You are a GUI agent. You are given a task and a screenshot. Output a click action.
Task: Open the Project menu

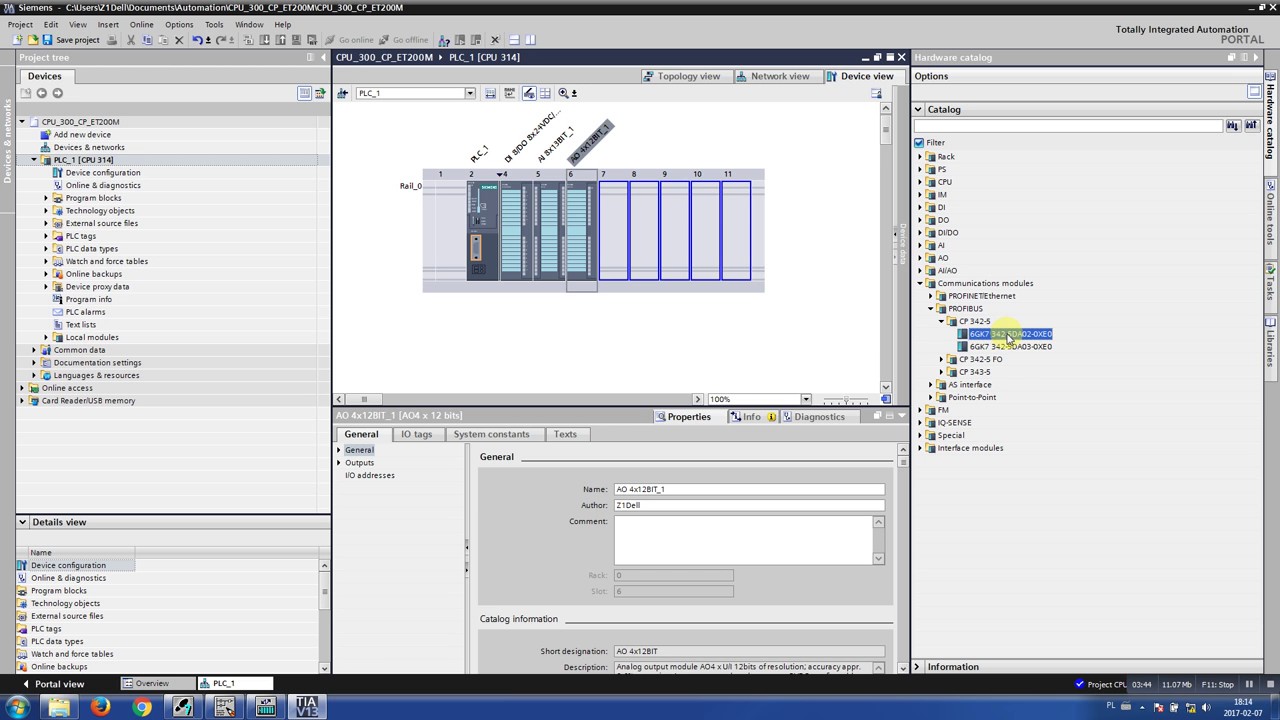click(20, 24)
